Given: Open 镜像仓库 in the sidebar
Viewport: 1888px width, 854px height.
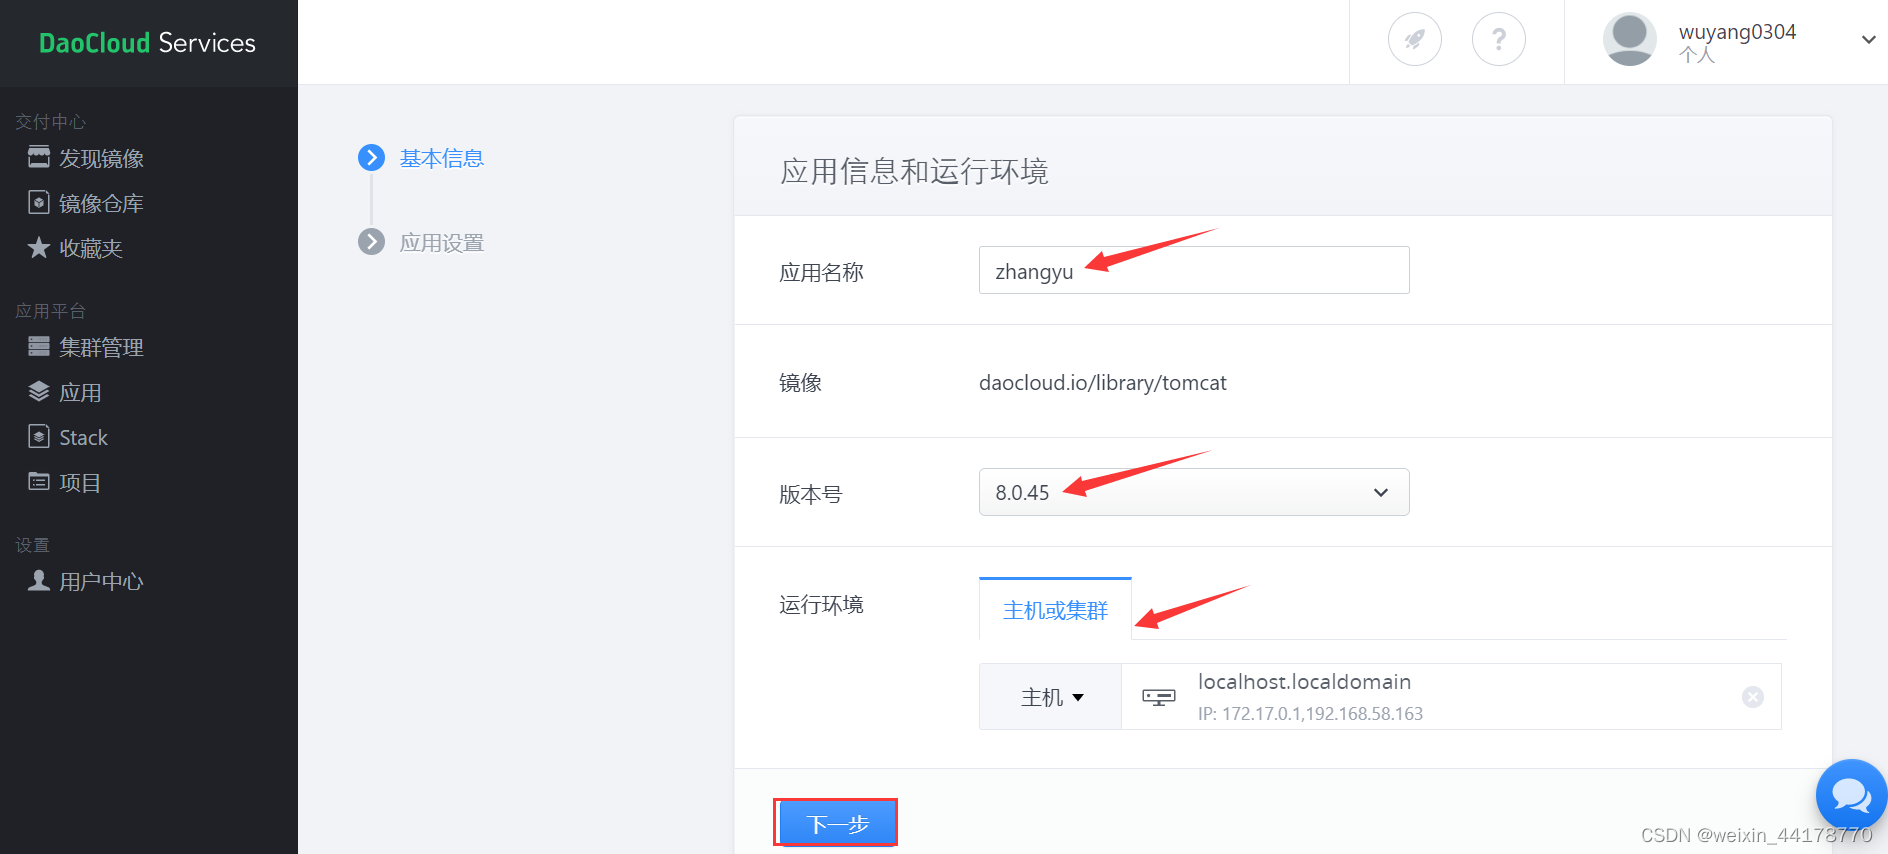Looking at the screenshot, I should (101, 203).
